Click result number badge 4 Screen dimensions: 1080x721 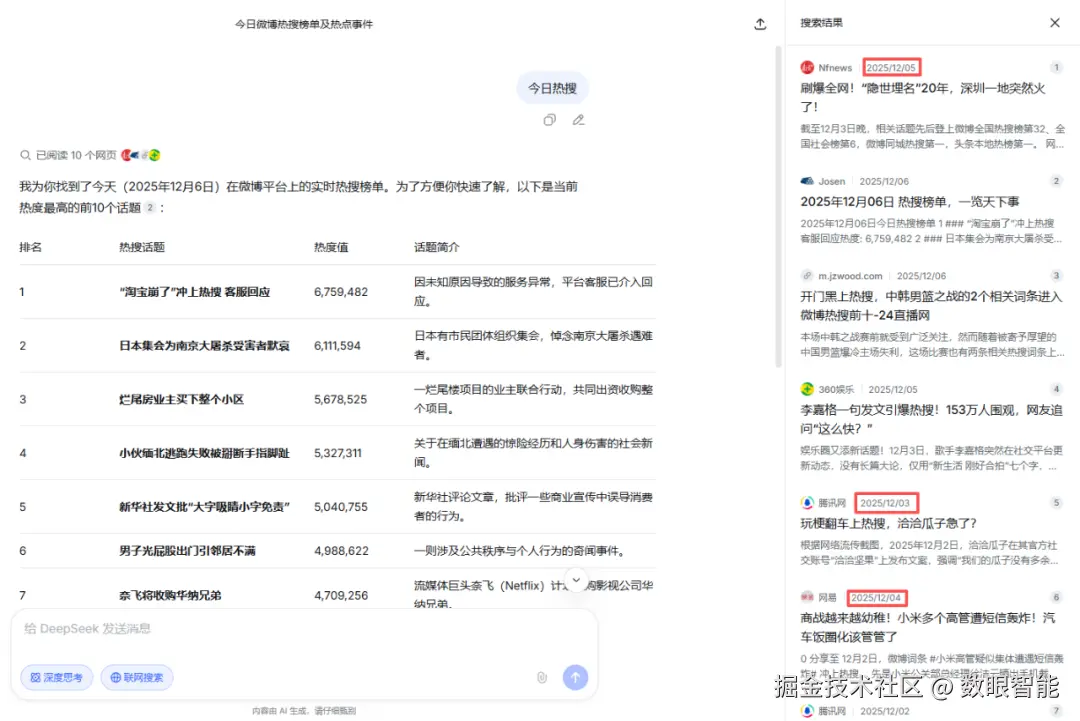[x=1056, y=389]
